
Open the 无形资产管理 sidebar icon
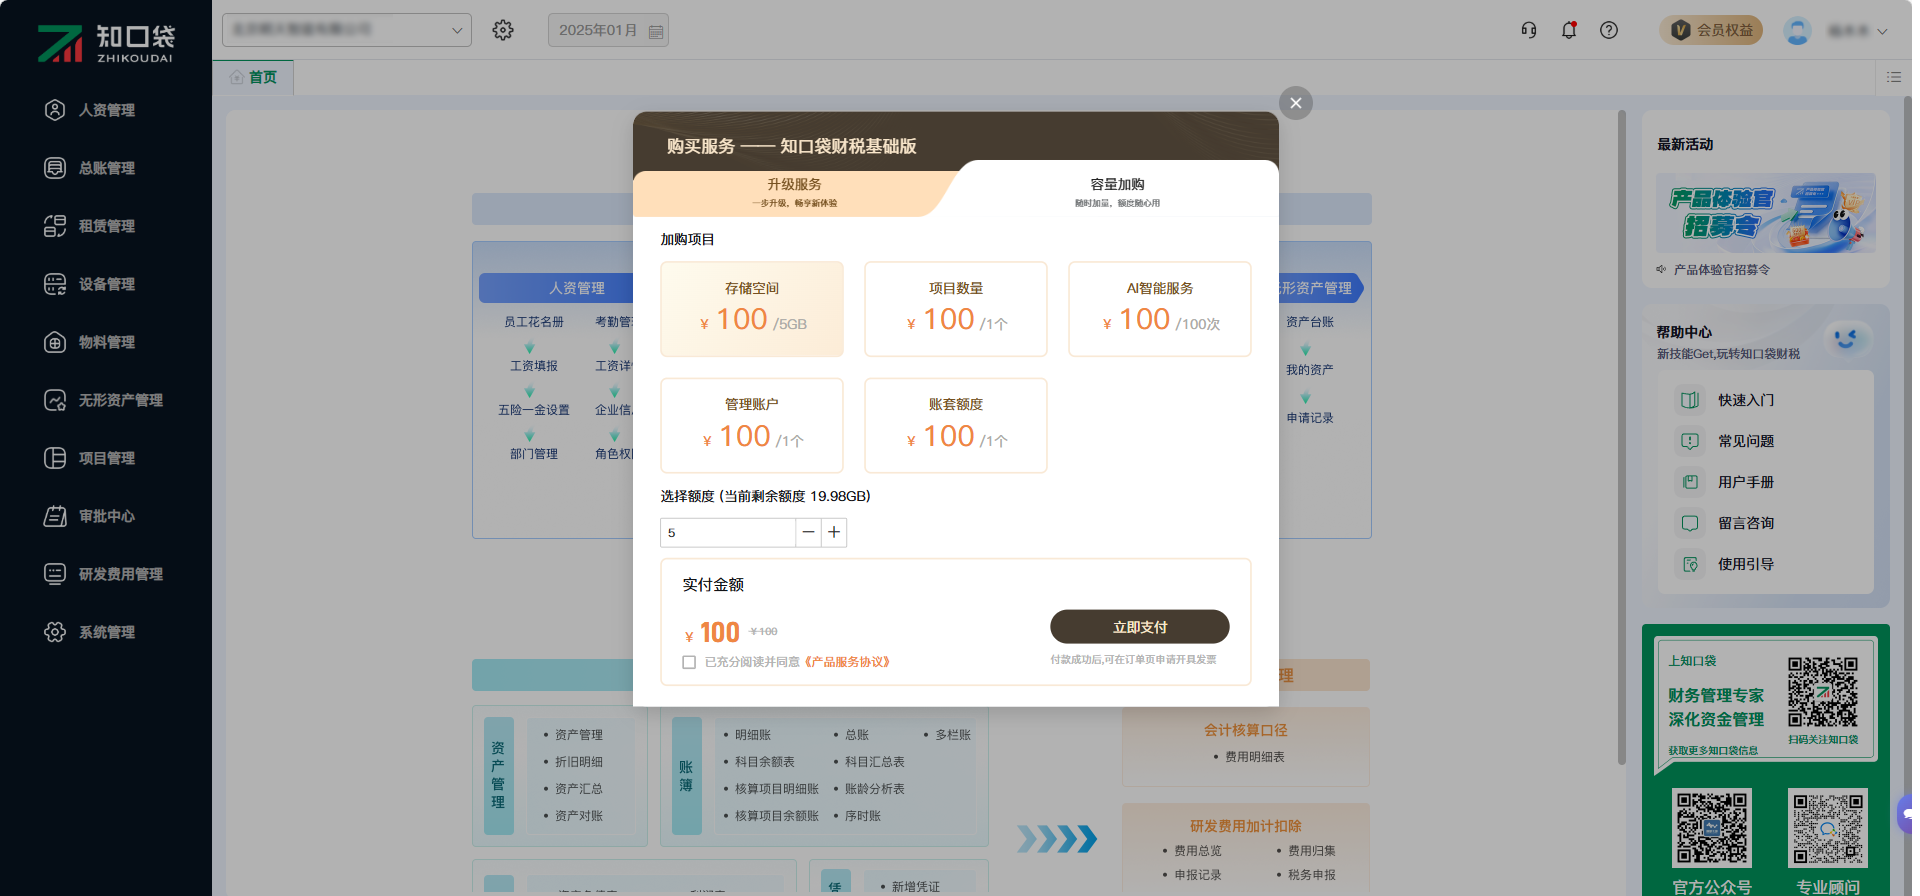(55, 400)
